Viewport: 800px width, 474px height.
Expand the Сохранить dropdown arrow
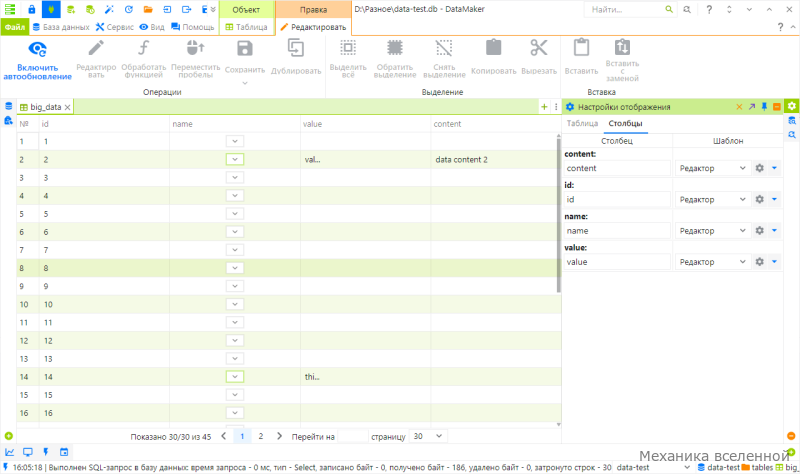click(x=245, y=83)
